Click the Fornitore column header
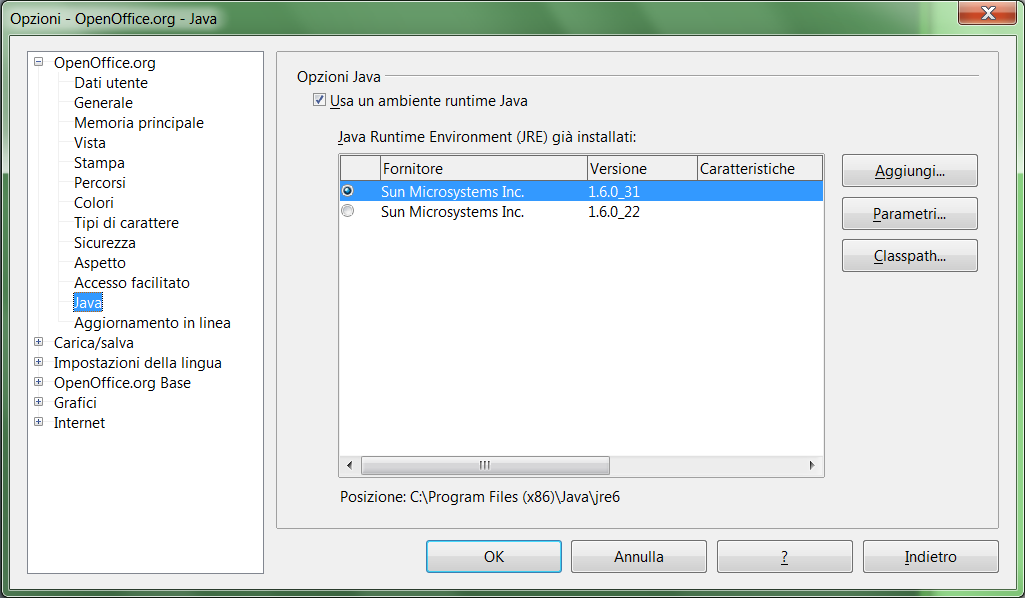 [484, 168]
